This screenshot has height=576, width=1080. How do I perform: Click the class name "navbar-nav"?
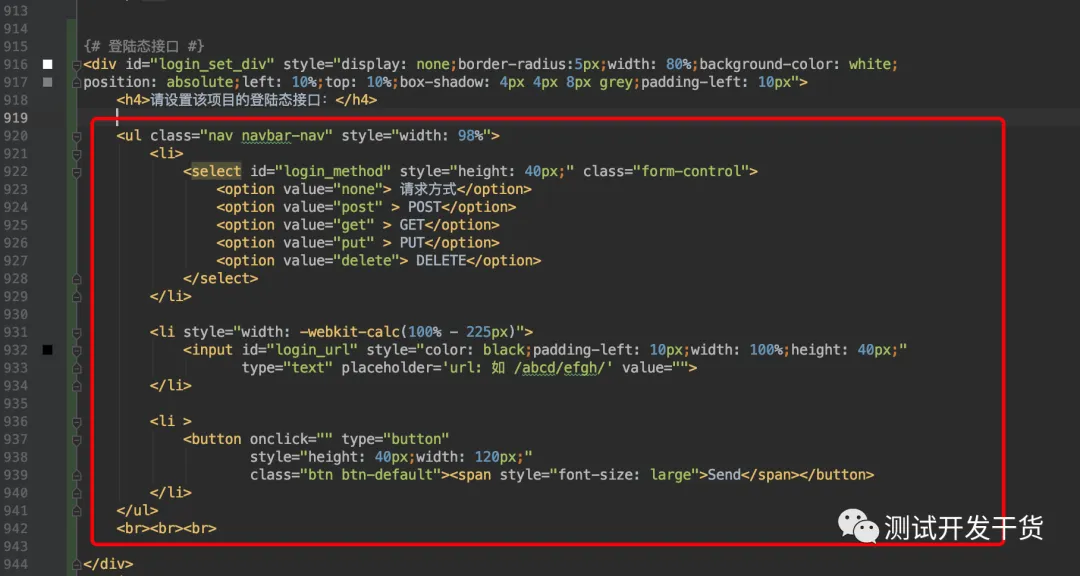(283, 136)
